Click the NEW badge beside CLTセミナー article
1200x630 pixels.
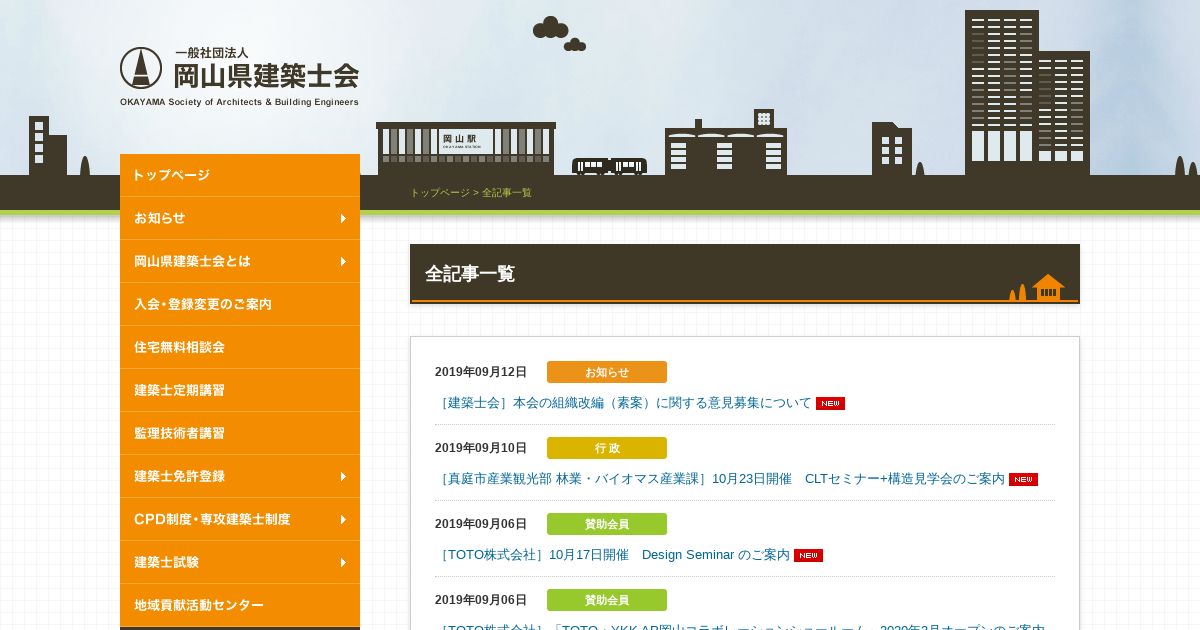pyautogui.click(x=1023, y=480)
